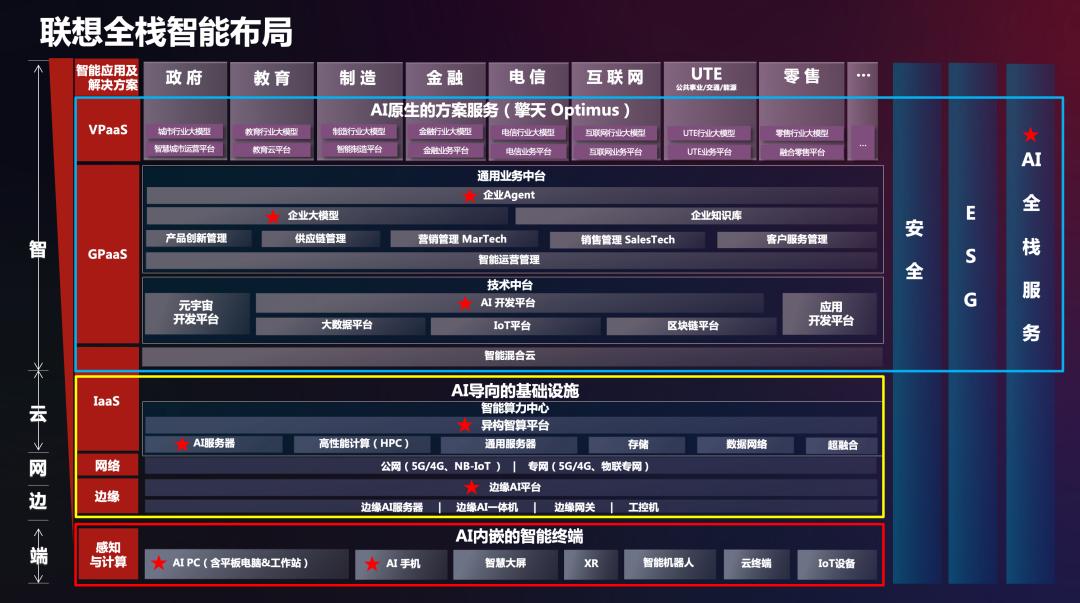Click the 感知与计算 label
This screenshot has height=603, width=1080.
(108, 555)
